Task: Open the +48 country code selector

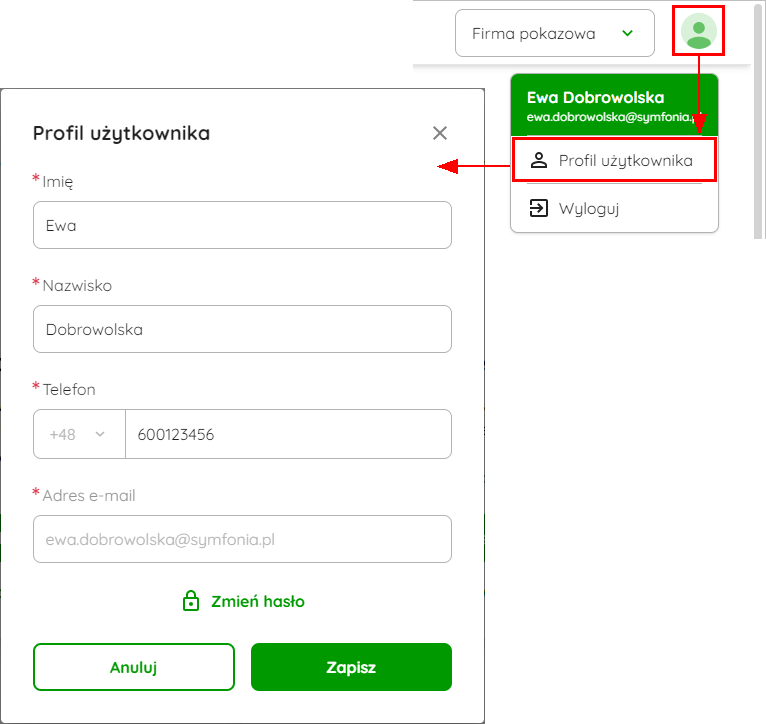Action: coord(79,434)
